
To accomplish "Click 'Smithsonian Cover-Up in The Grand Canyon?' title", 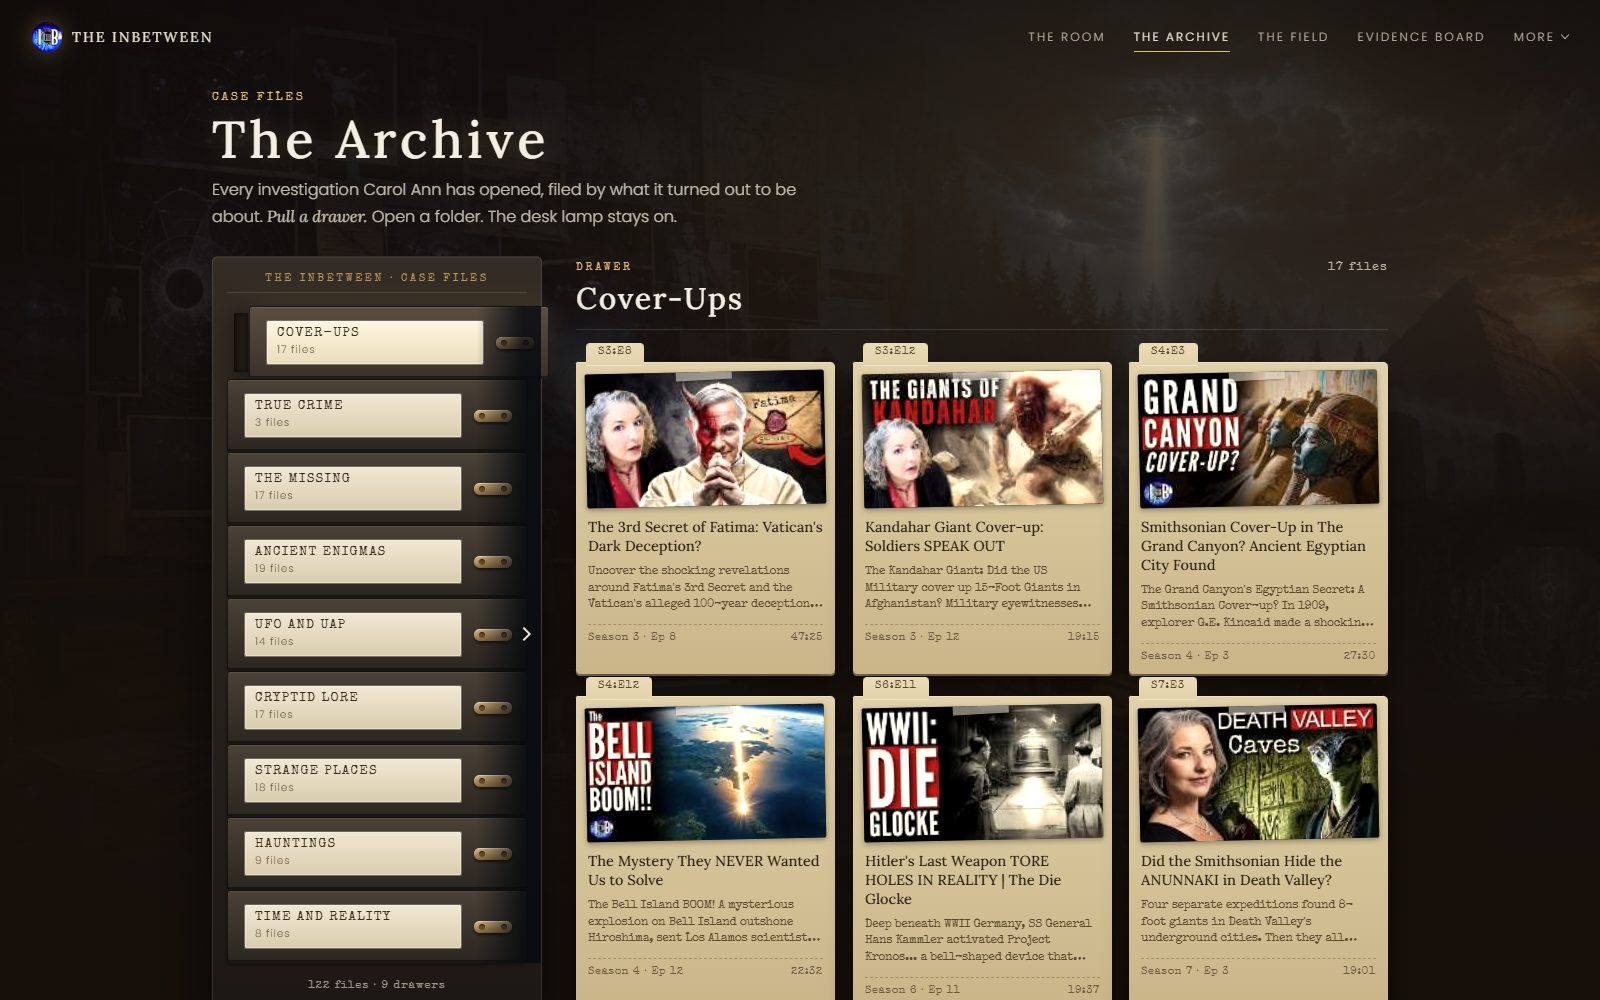I will pyautogui.click(x=1253, y=546).
